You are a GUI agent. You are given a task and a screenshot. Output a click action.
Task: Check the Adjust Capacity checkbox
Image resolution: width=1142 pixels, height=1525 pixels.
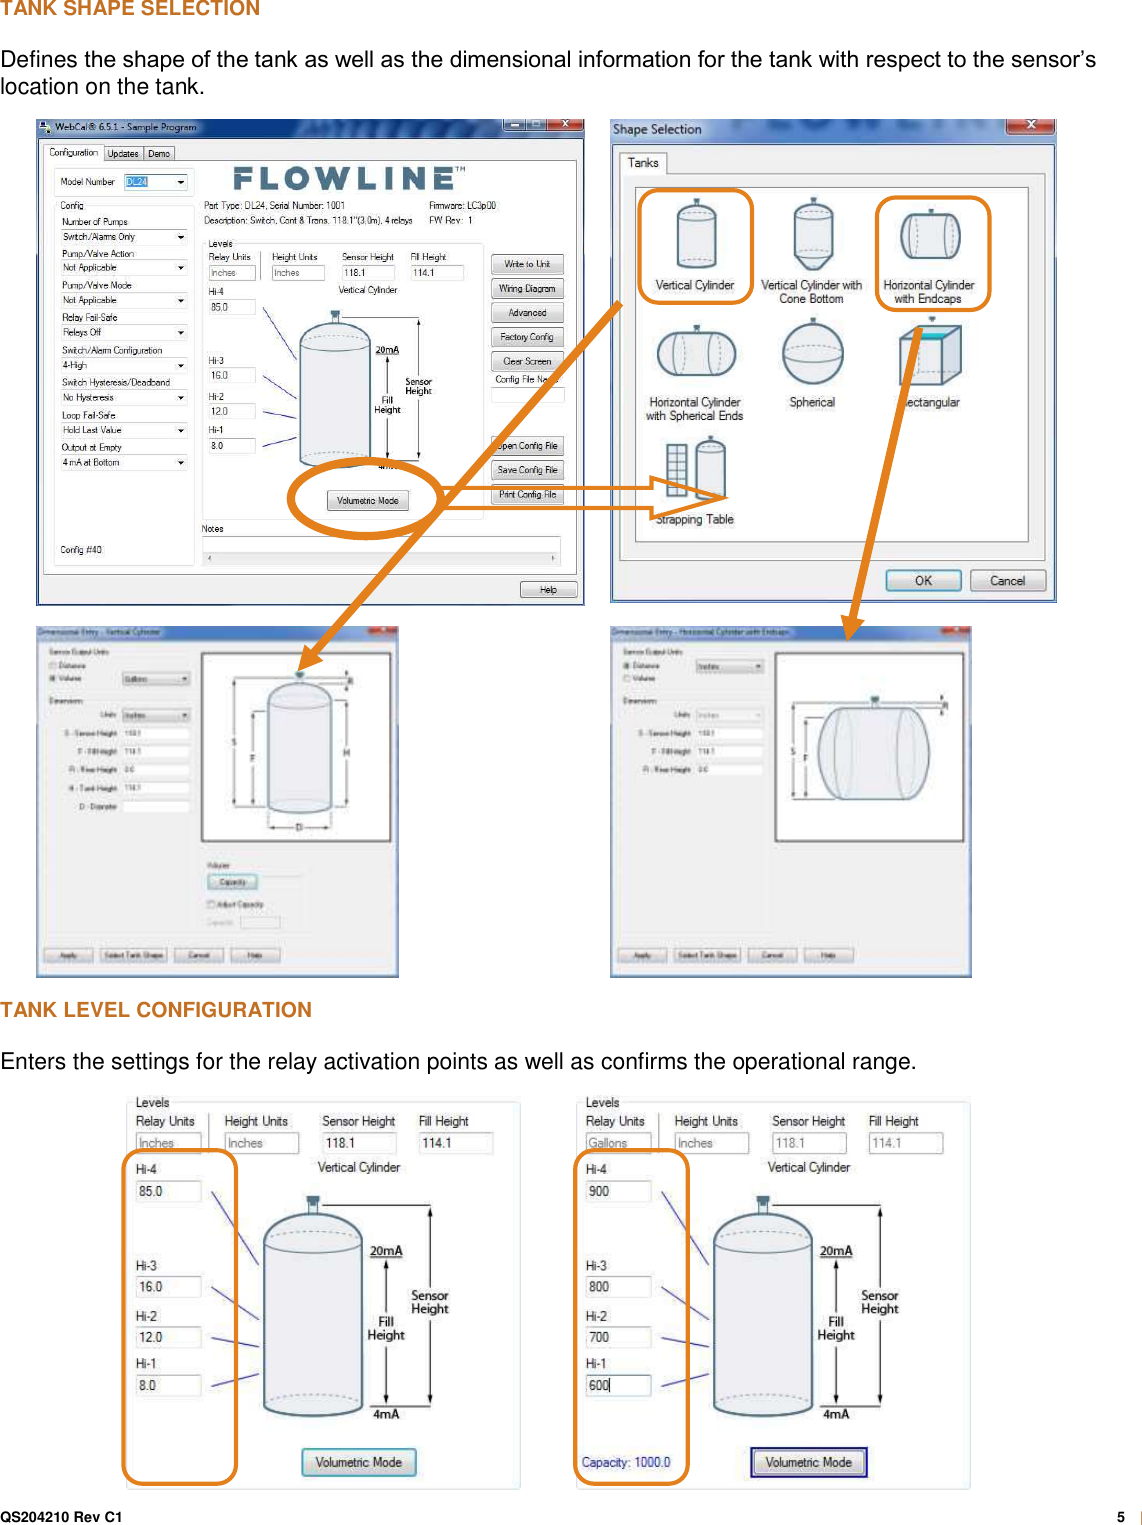click(x=210, y=904)
